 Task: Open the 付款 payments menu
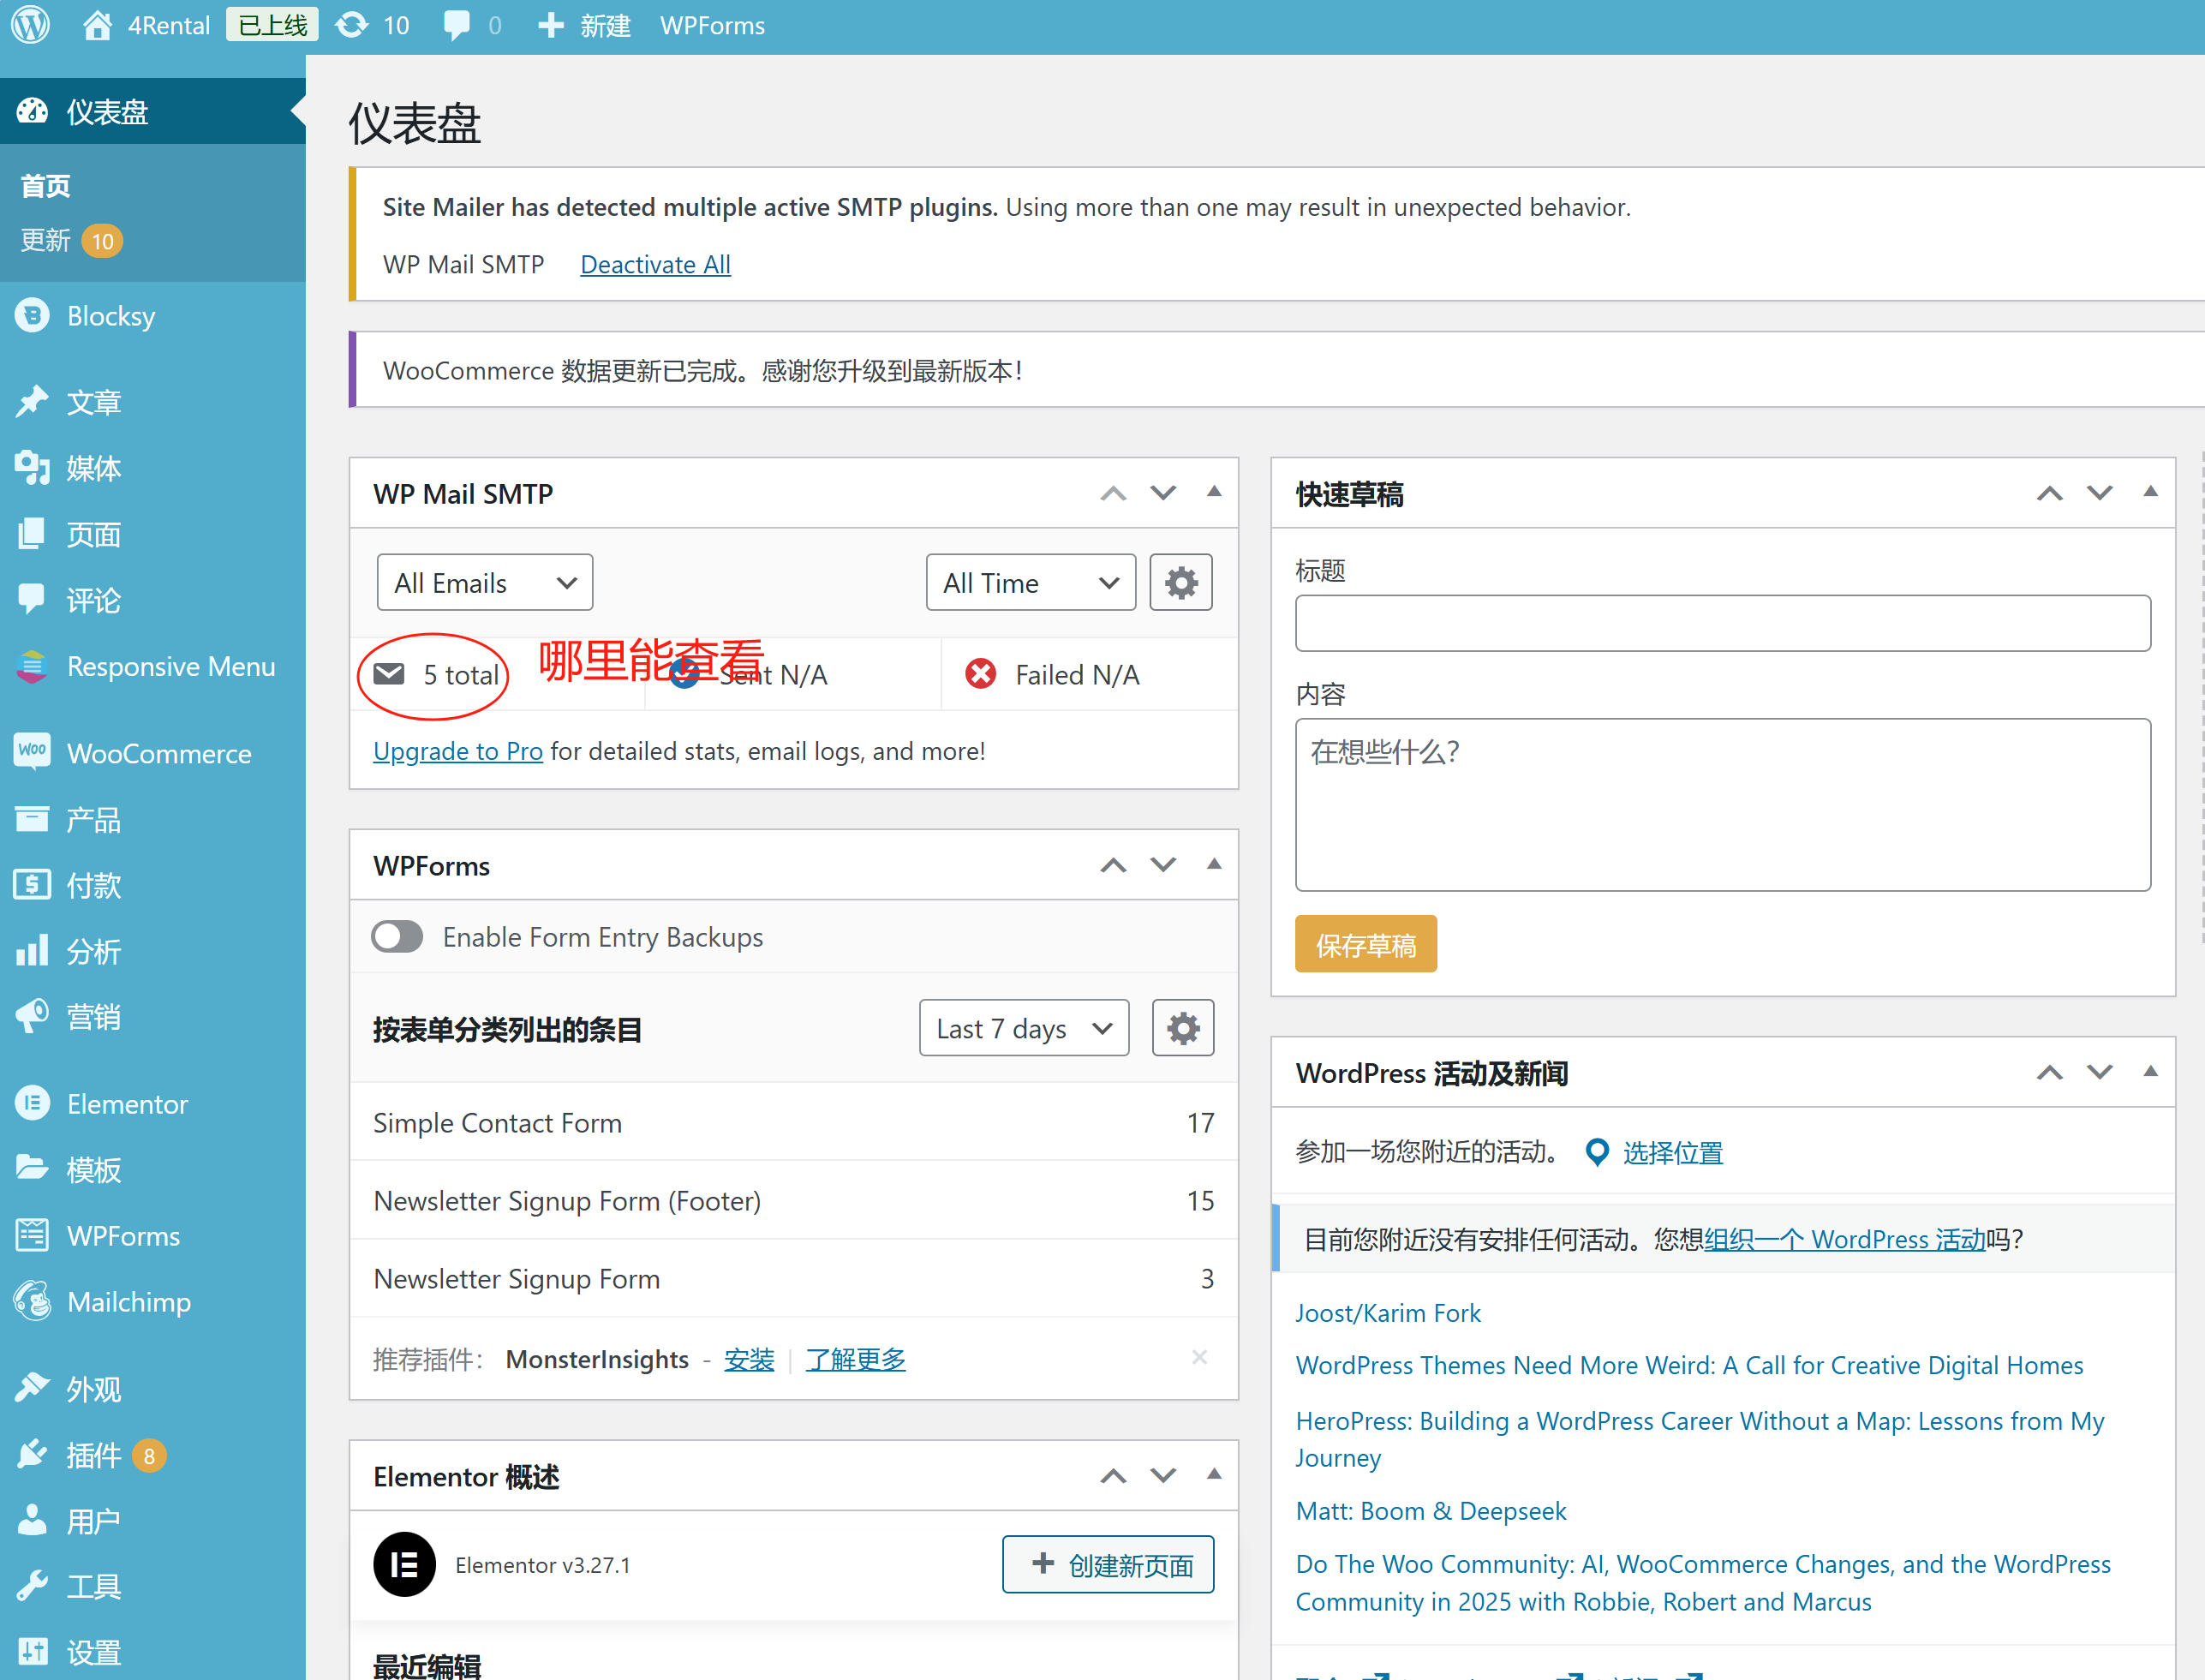click(x=153, y=885)
